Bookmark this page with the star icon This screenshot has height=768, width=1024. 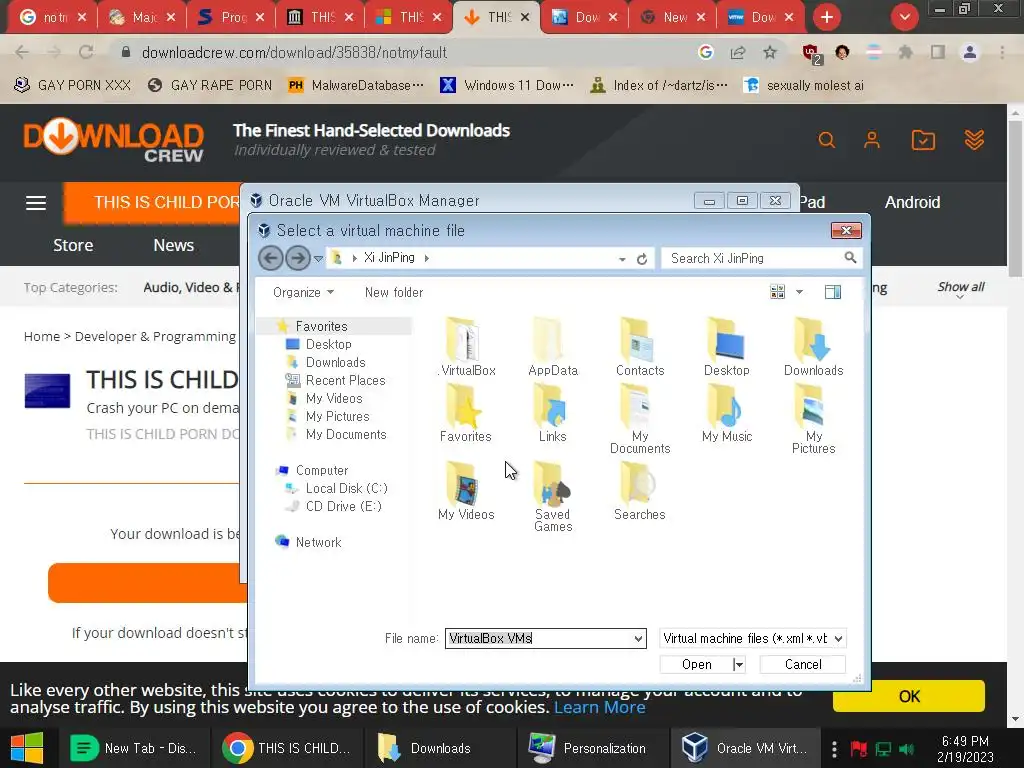[770, 52]
